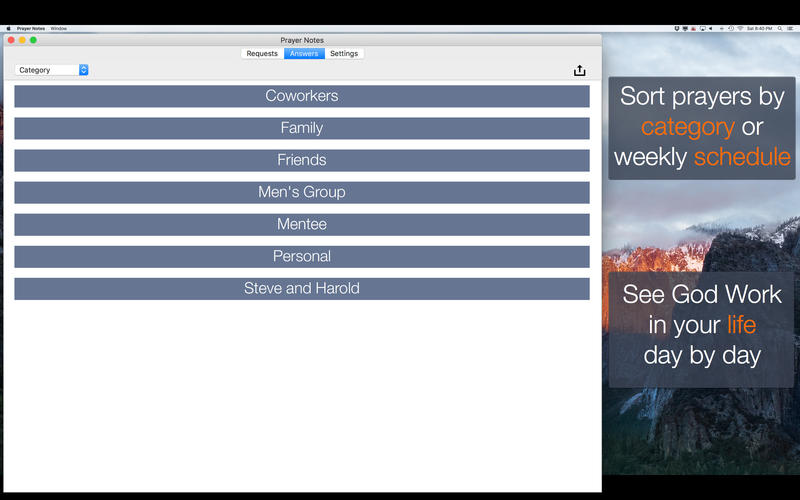The image size is (800, 500).
Task: Click the volume icon in menu bar
Action: click(711, 28)
